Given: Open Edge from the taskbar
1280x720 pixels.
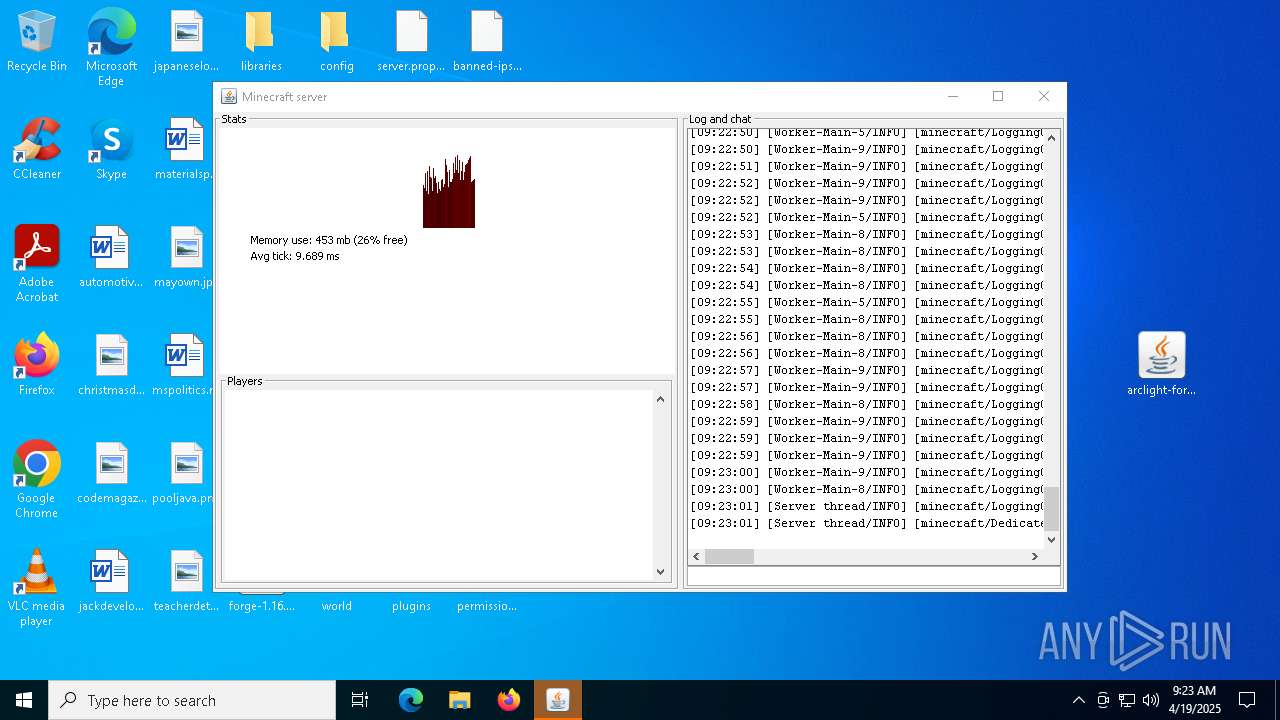Looking at the screenshot, I should [411, 700].
